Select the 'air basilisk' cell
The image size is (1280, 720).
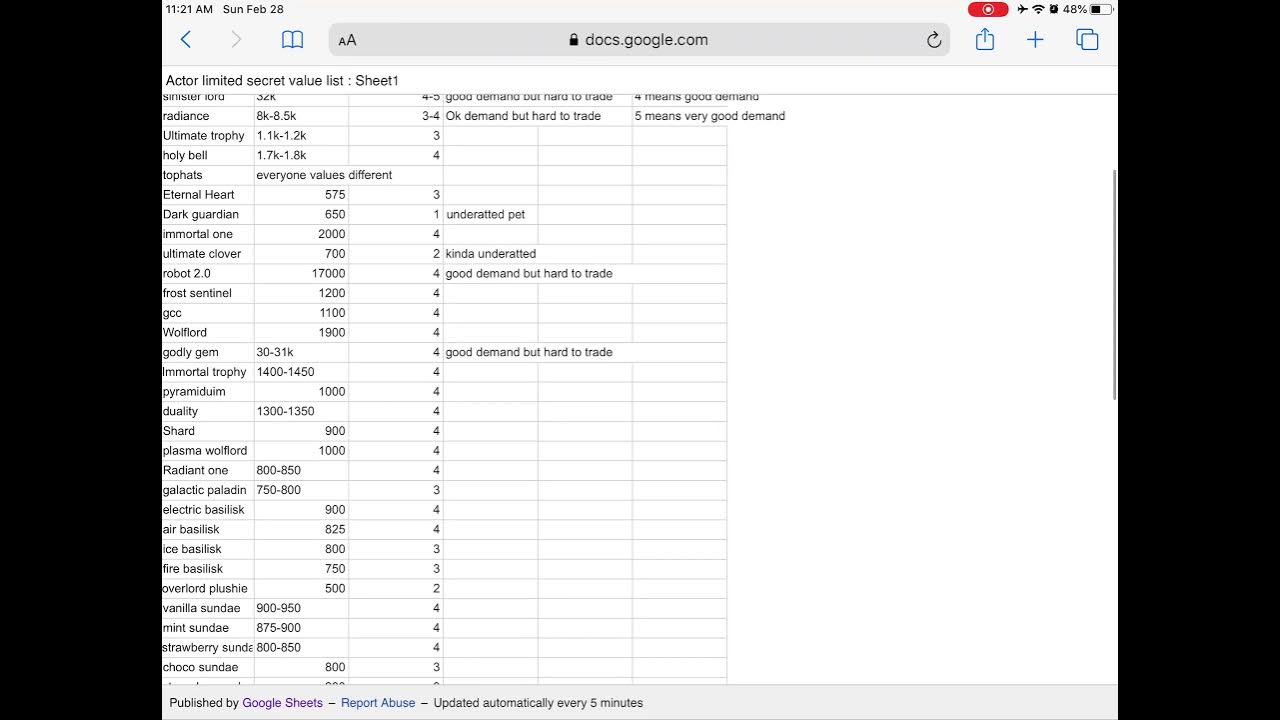208,529
